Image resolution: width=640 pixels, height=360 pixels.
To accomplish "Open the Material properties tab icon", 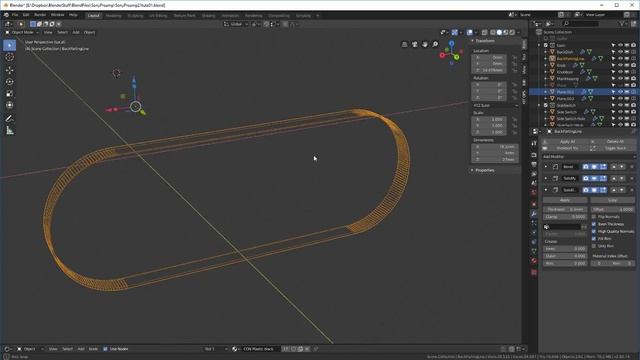I will (x=534, y=260).
